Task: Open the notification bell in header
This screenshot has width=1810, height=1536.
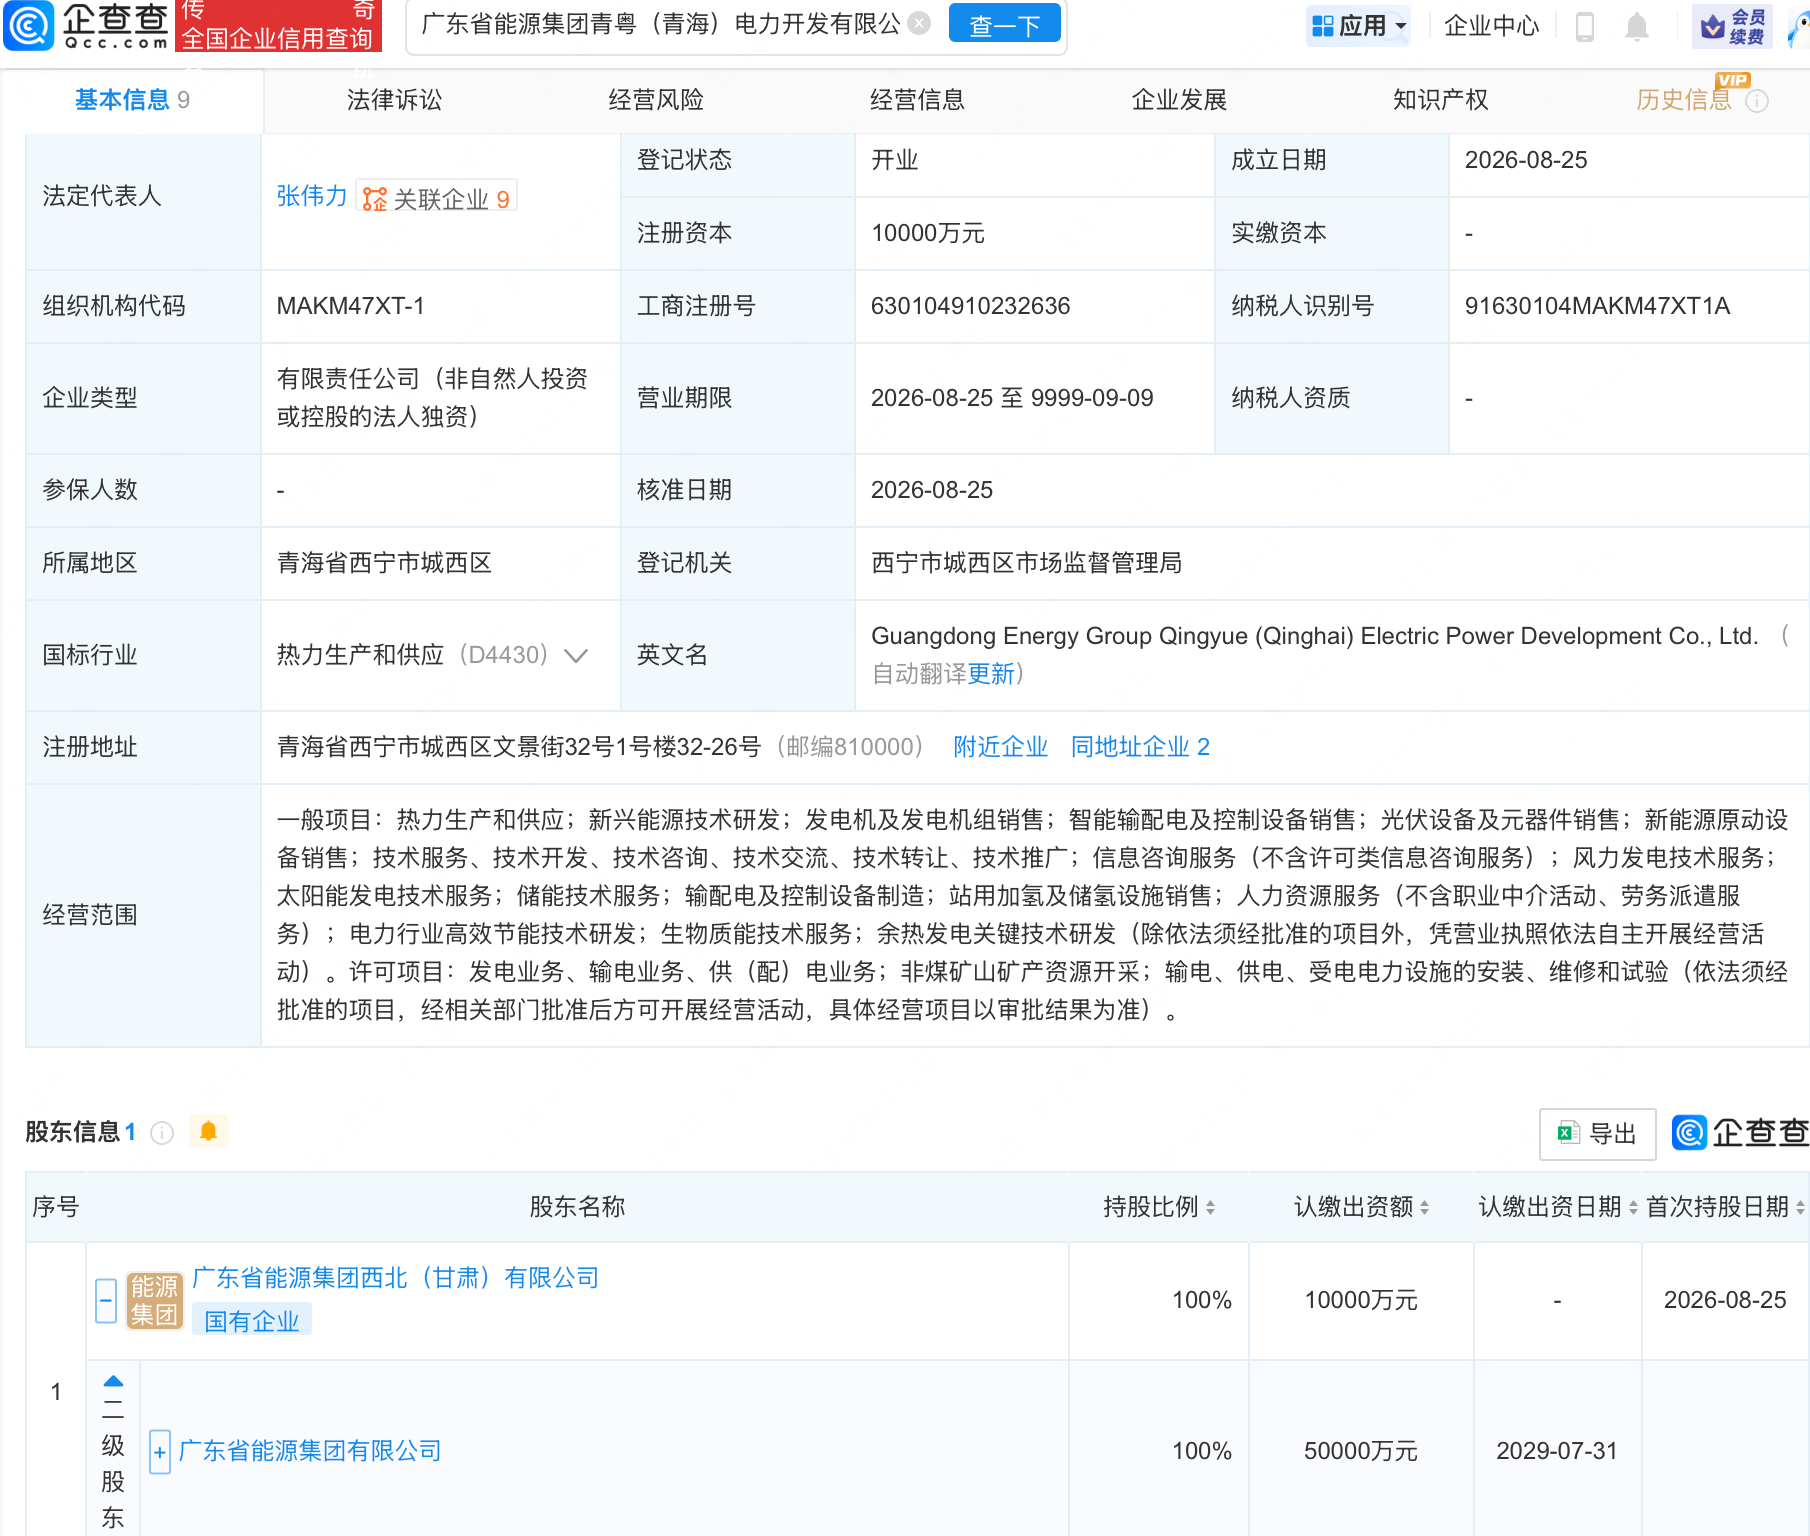Action: 1636,26
